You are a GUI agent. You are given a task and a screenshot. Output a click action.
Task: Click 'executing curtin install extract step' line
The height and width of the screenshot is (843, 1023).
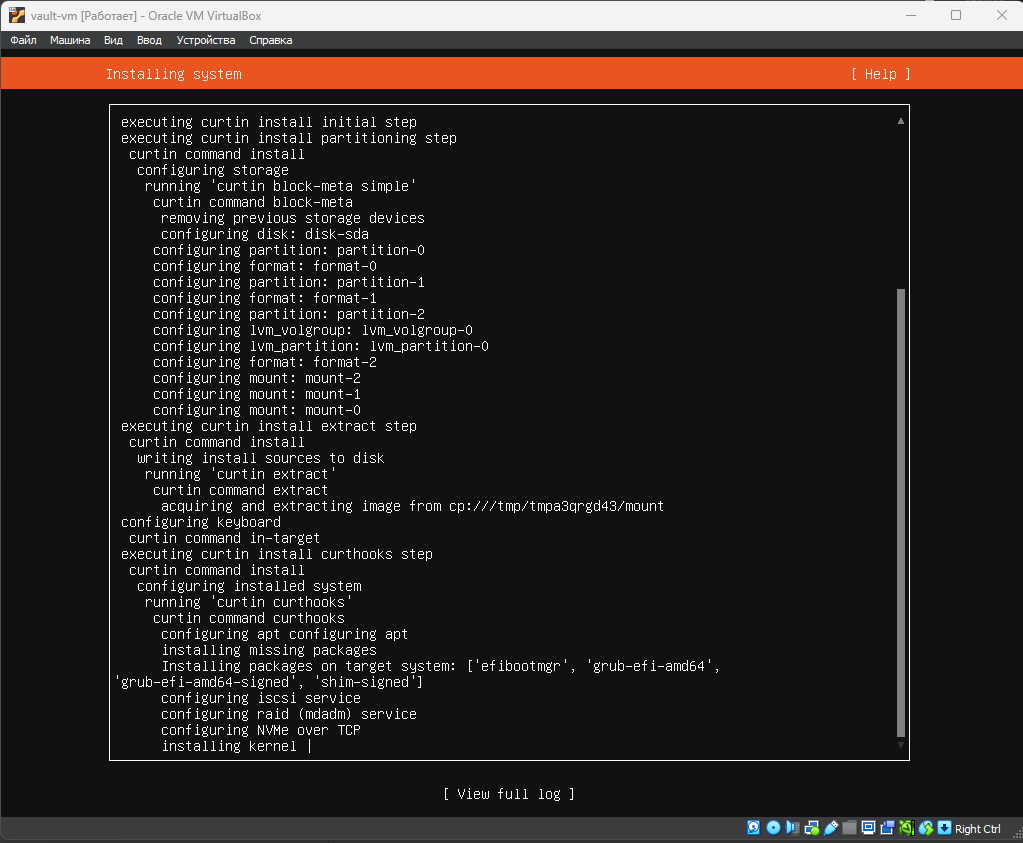click(269, 426)
